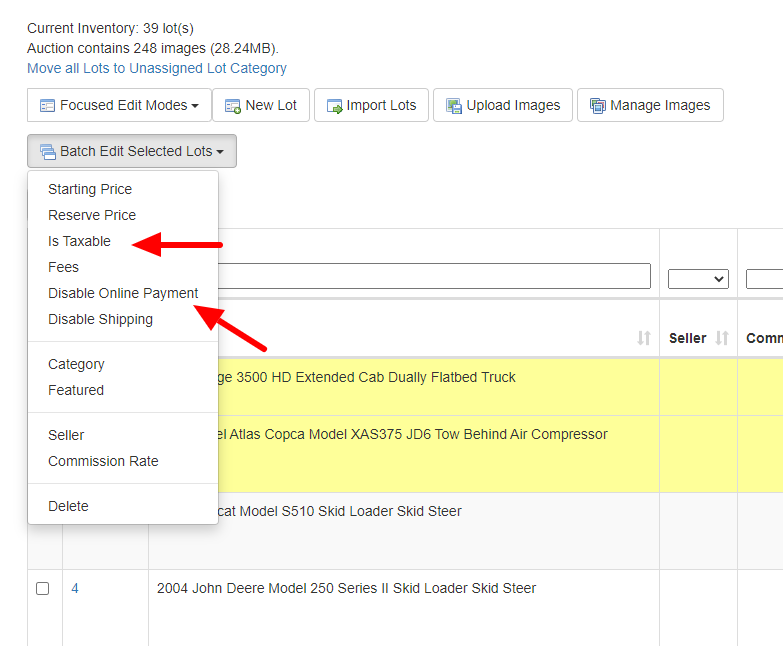Expand the Focused Edit Modes dropdown
The height and width of the screenshot is (646, 783).
pos(195,106)
